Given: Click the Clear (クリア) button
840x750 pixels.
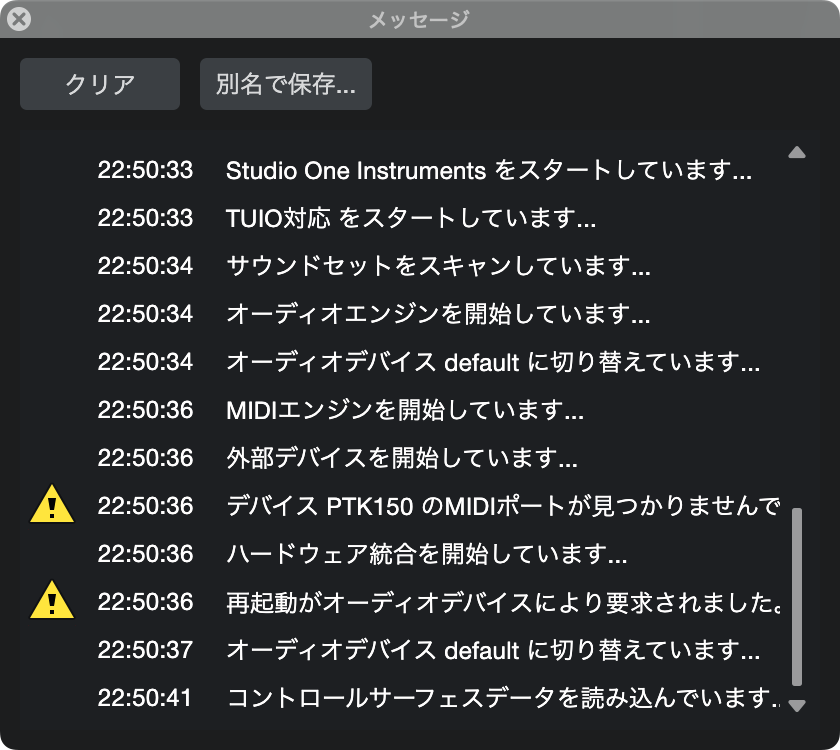Looking at the screenshot, I should coord(100,84).
